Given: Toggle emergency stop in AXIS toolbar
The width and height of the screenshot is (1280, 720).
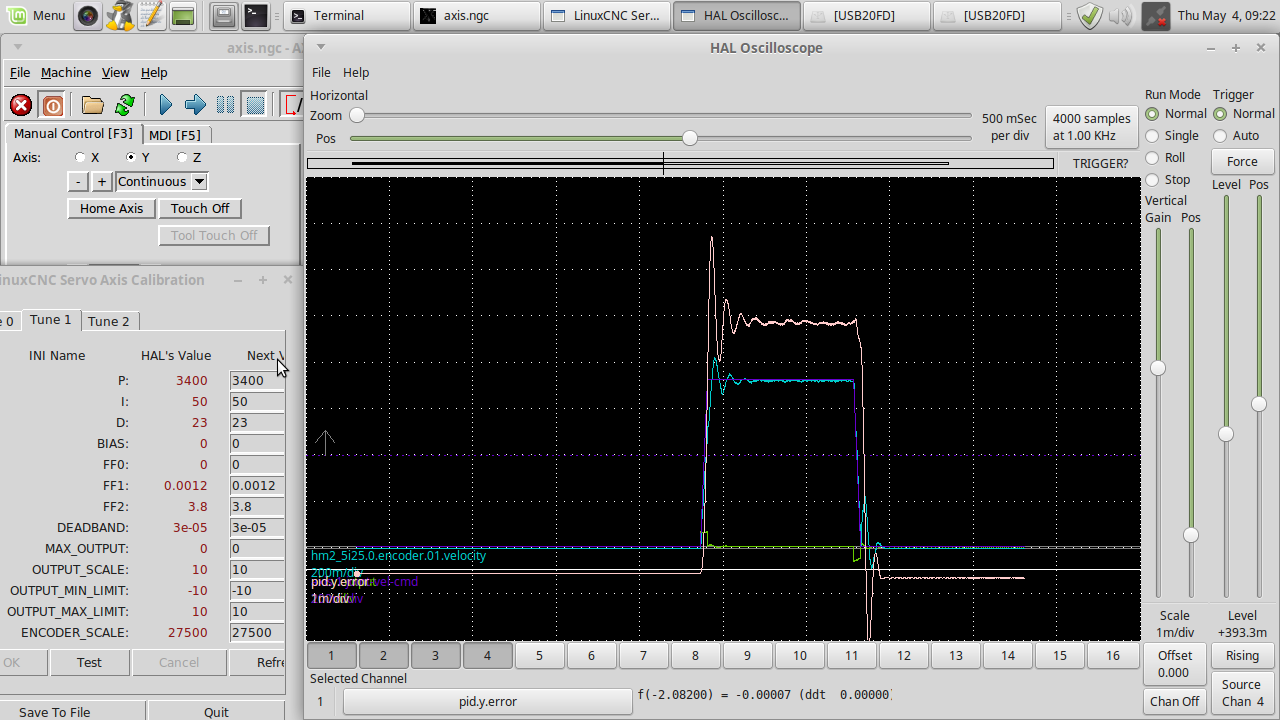Looking at the screenshot, I should 21,105.
